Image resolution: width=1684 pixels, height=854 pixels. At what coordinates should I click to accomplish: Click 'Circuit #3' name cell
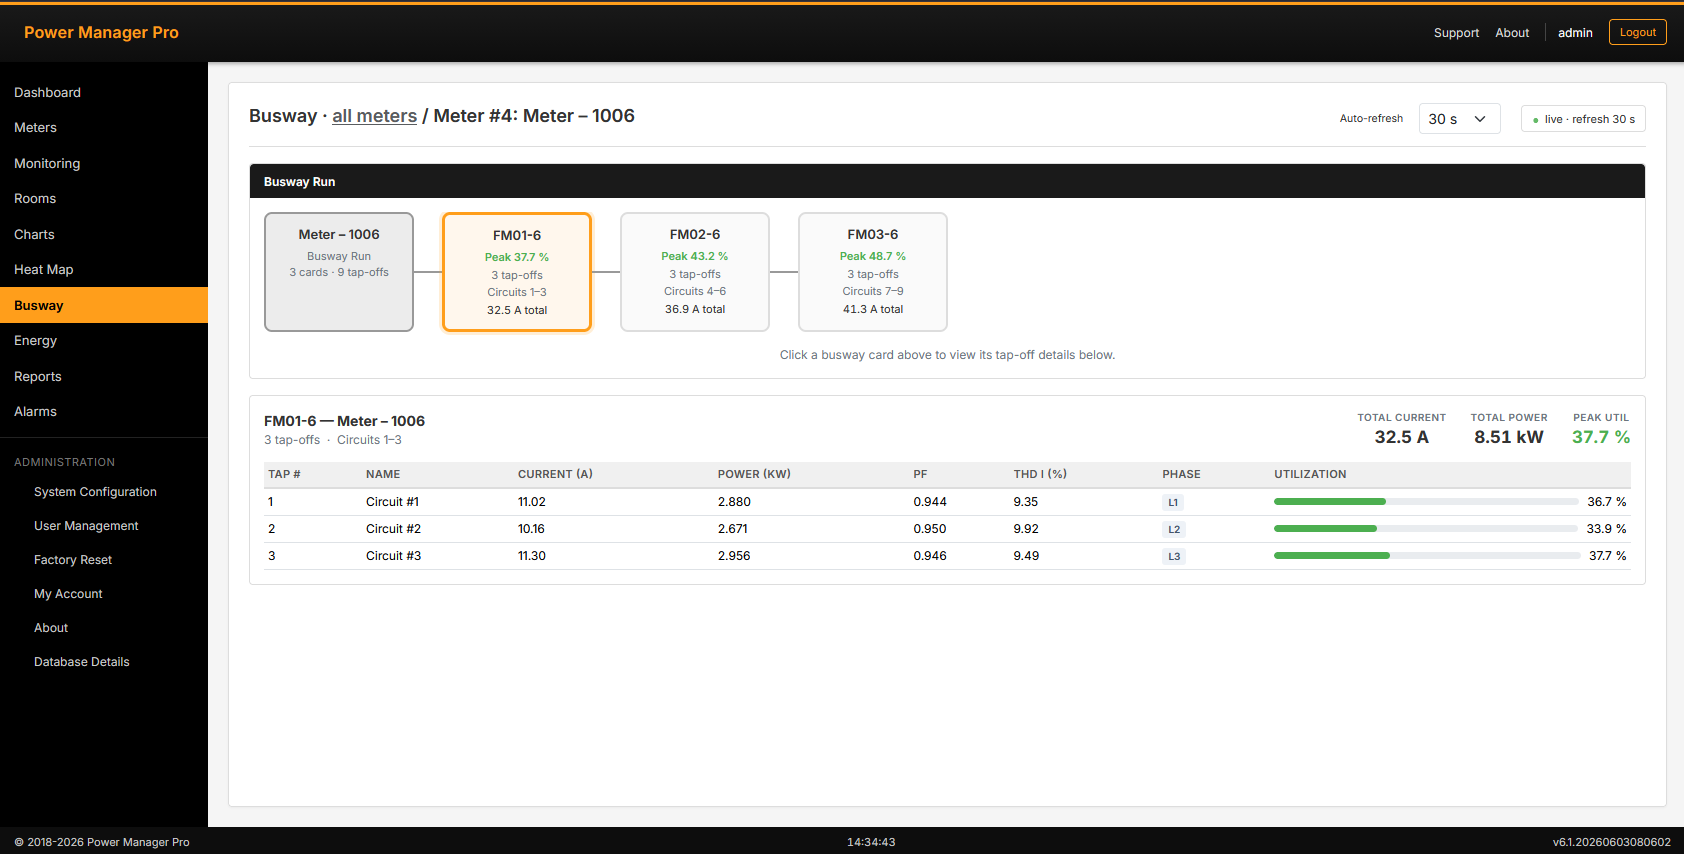[x=393, y=556]
